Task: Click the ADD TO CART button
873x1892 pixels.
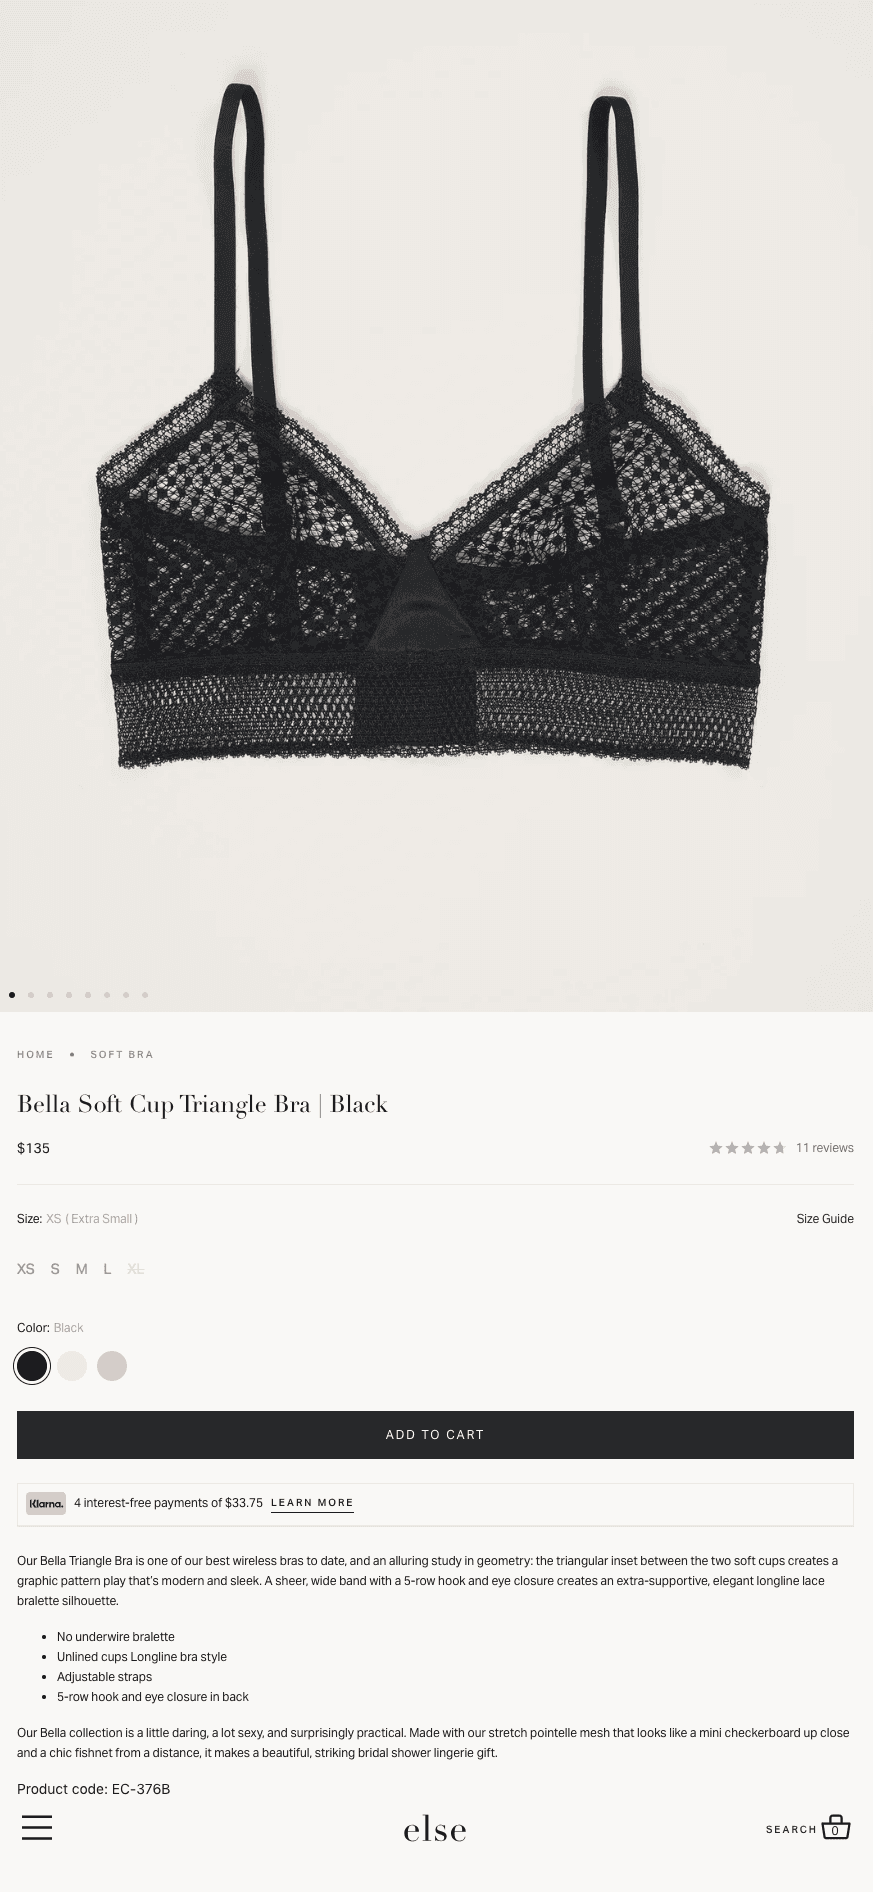Action: click(435, 1435)
